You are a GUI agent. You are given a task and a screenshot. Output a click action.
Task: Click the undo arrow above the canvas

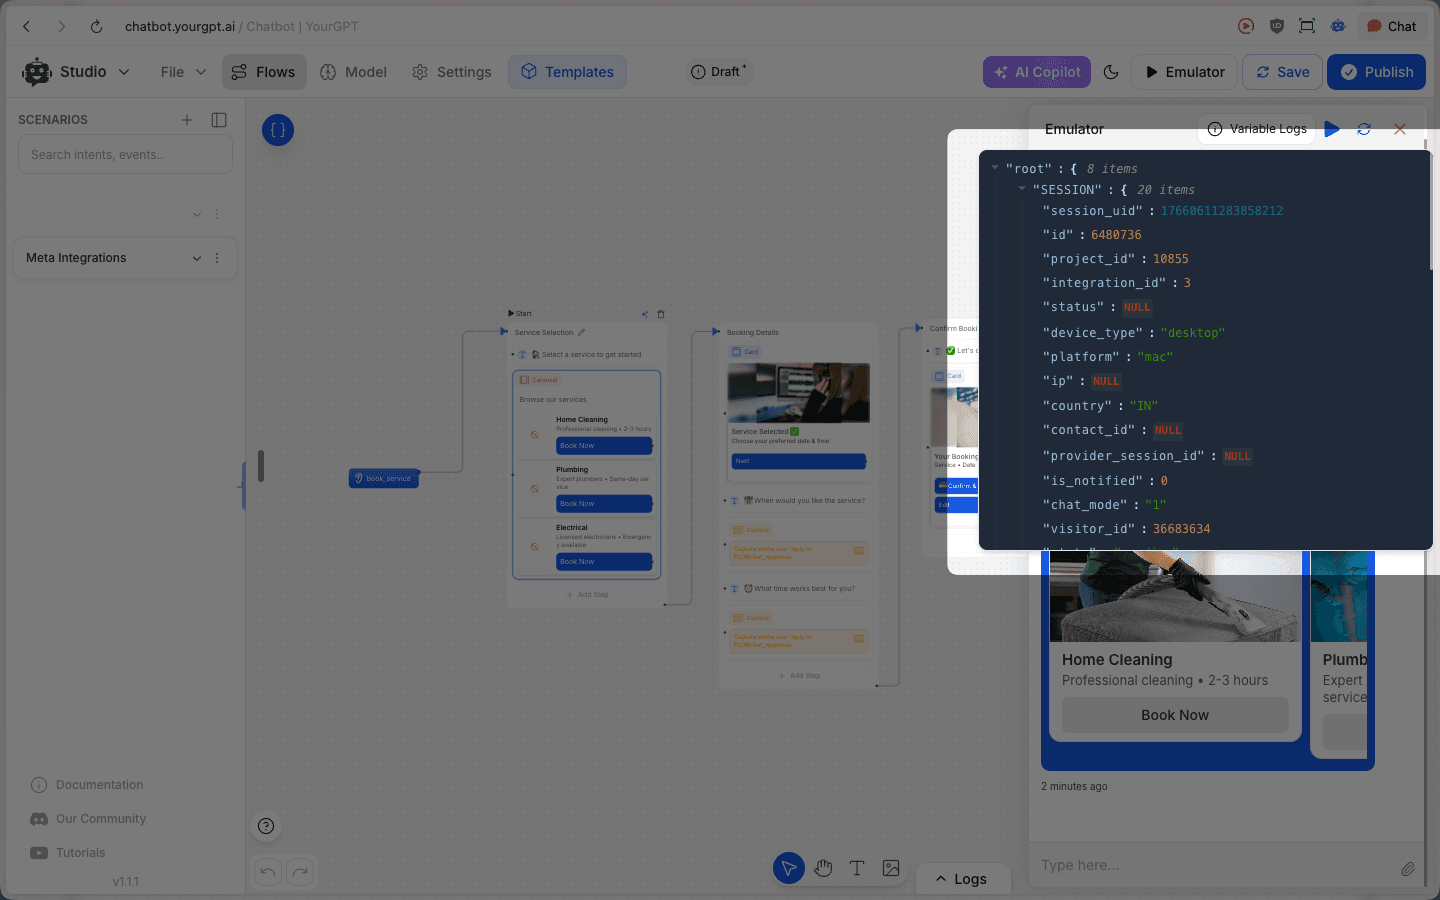(267, 872)
